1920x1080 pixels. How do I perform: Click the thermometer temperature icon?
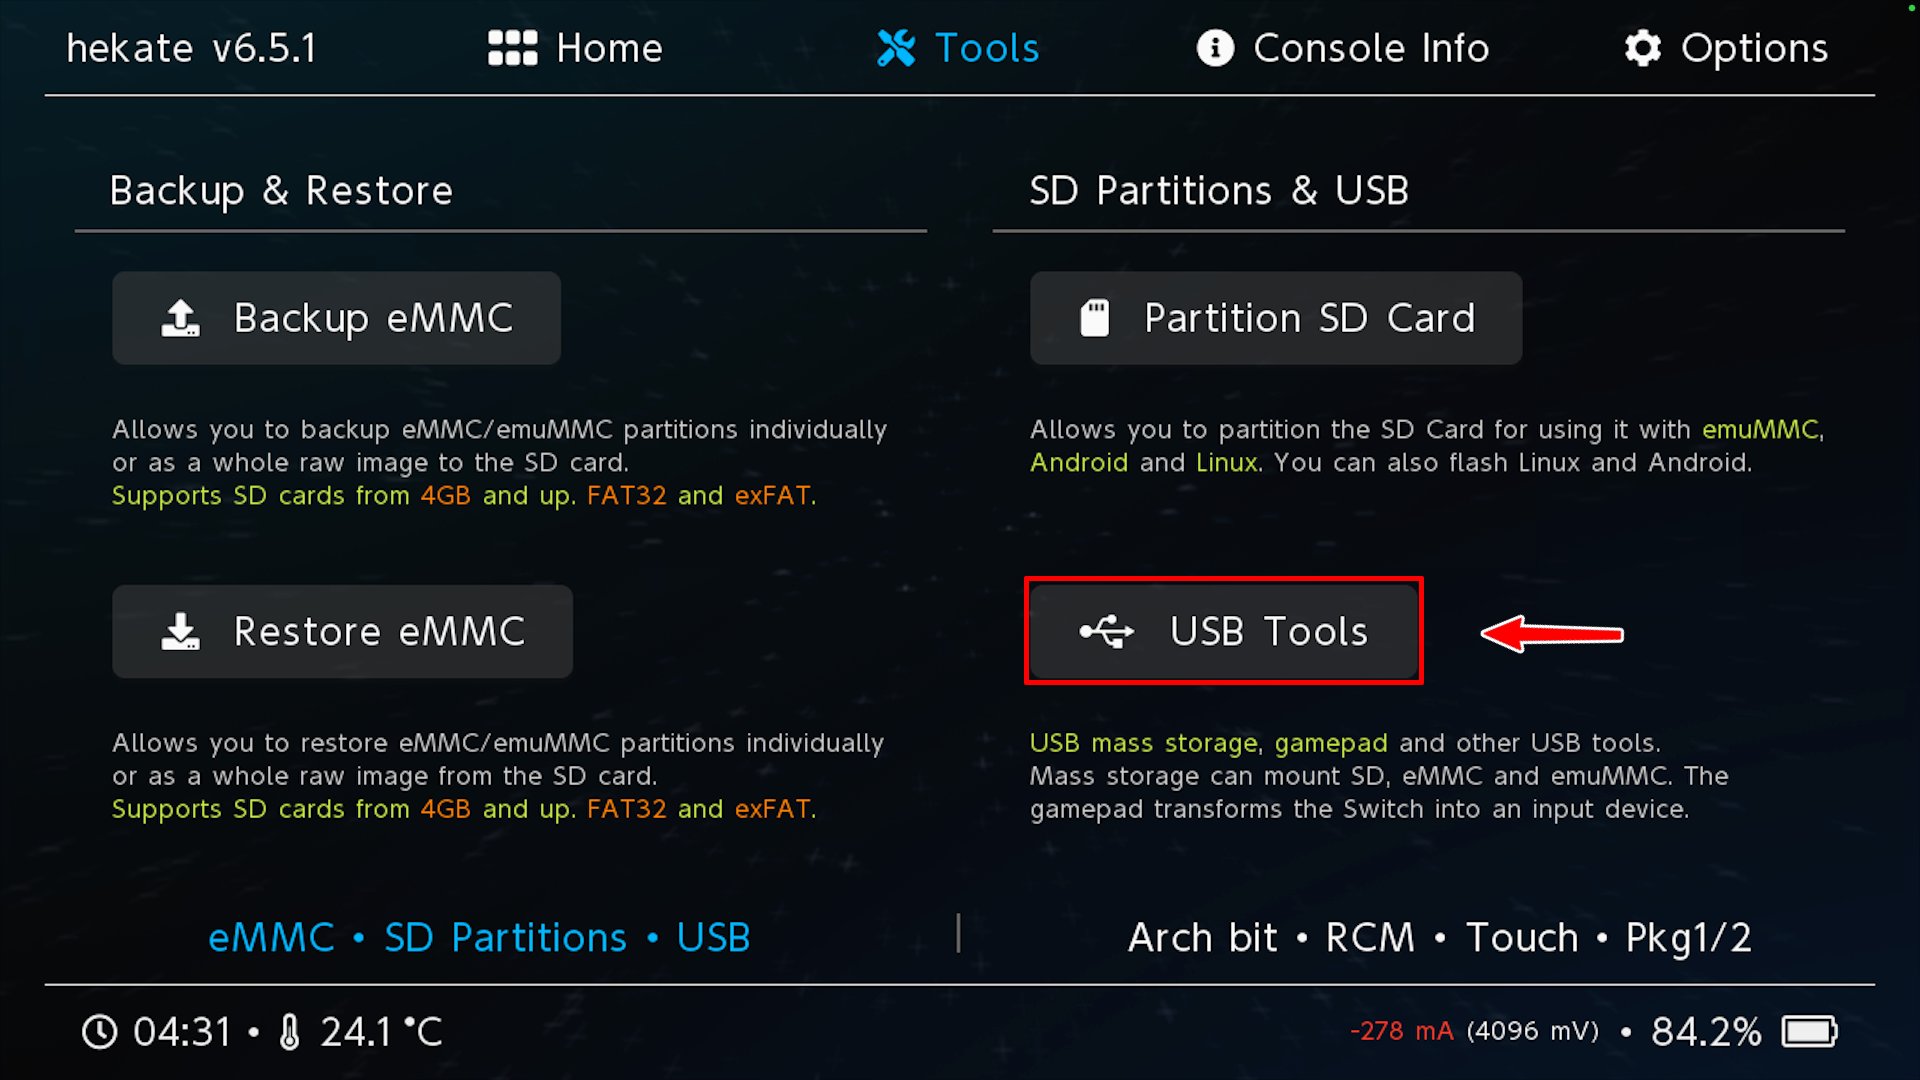coord(289,1032)
